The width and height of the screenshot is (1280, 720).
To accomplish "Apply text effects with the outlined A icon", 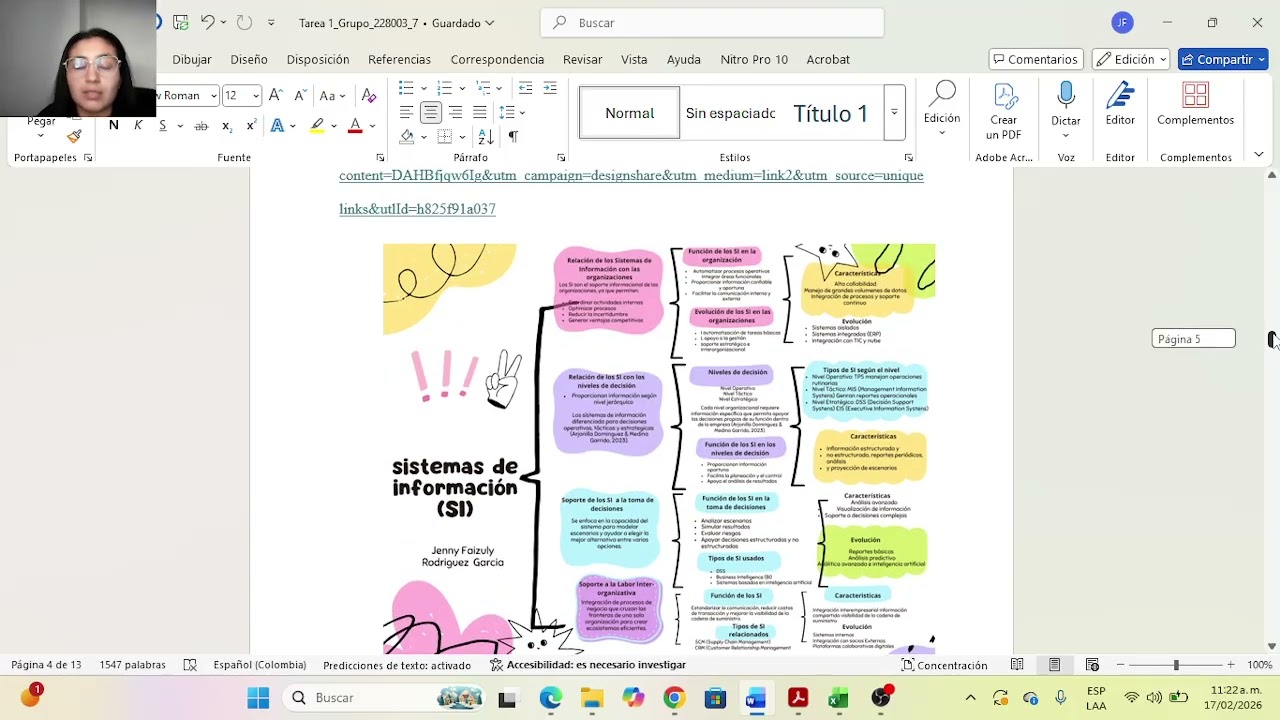I will coord(277,125).
